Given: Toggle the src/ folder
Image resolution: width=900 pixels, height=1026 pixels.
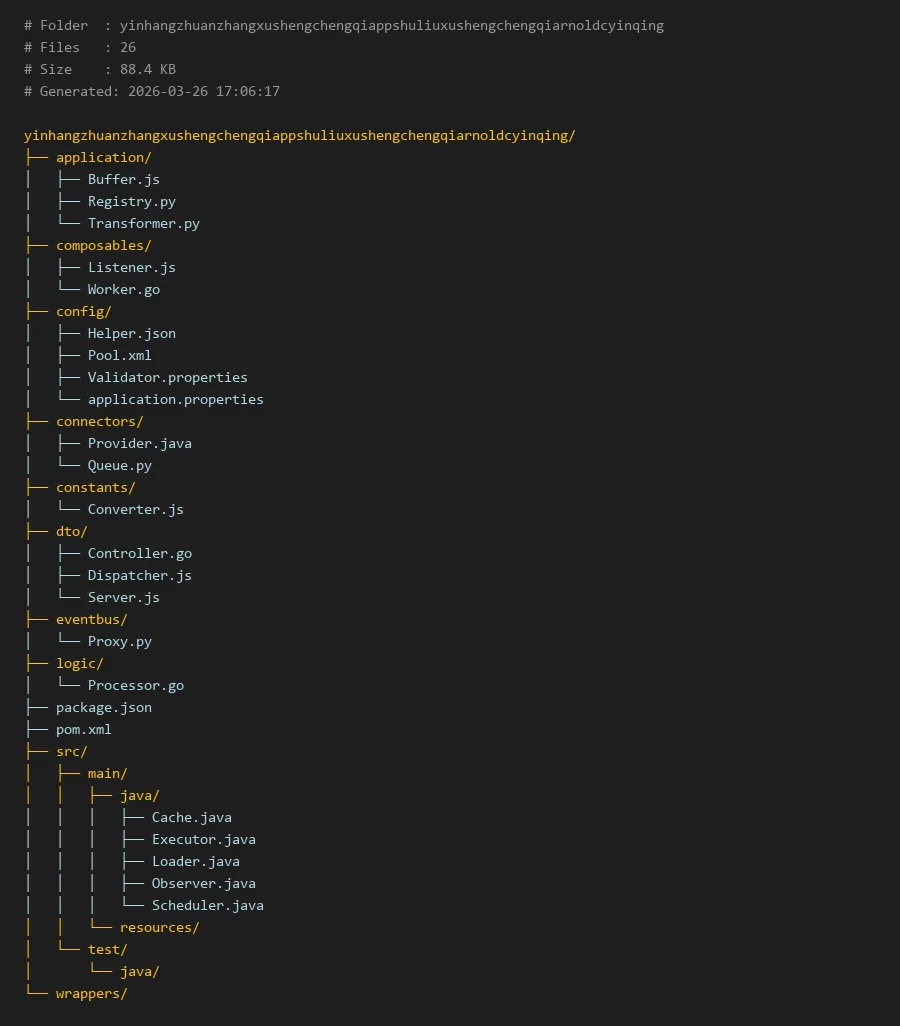Looking at the screenshot, I should coord(71,751).
